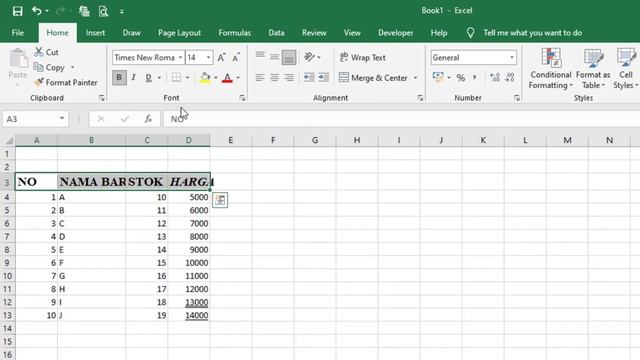The height and width of the screenshot is (360, 640).
Task: Switch to Developer tab
Action: click(396, 33)
